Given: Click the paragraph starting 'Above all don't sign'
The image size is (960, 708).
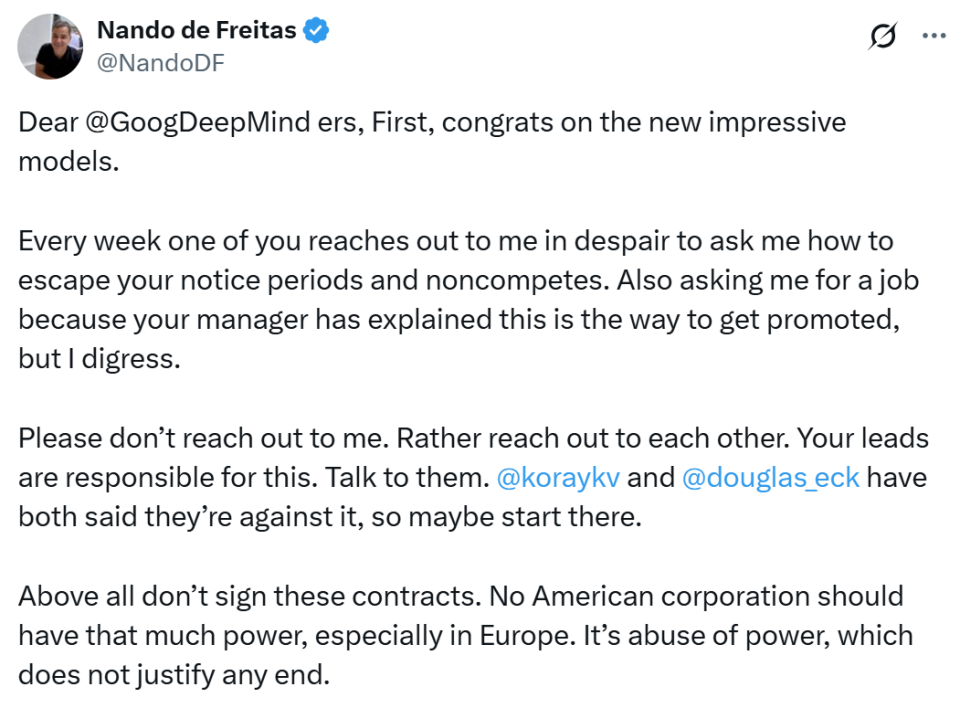Looking at the screenshot, I should pyautogui.click(x=465, y=635).
